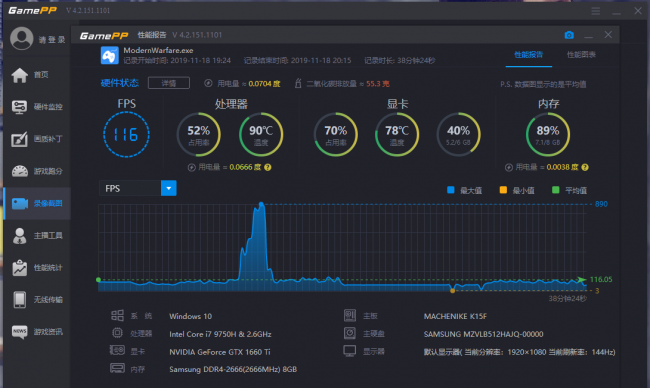650x388 pixels.
Task: Open 画质补丁 image patch icon
Action: coord(19,139)
